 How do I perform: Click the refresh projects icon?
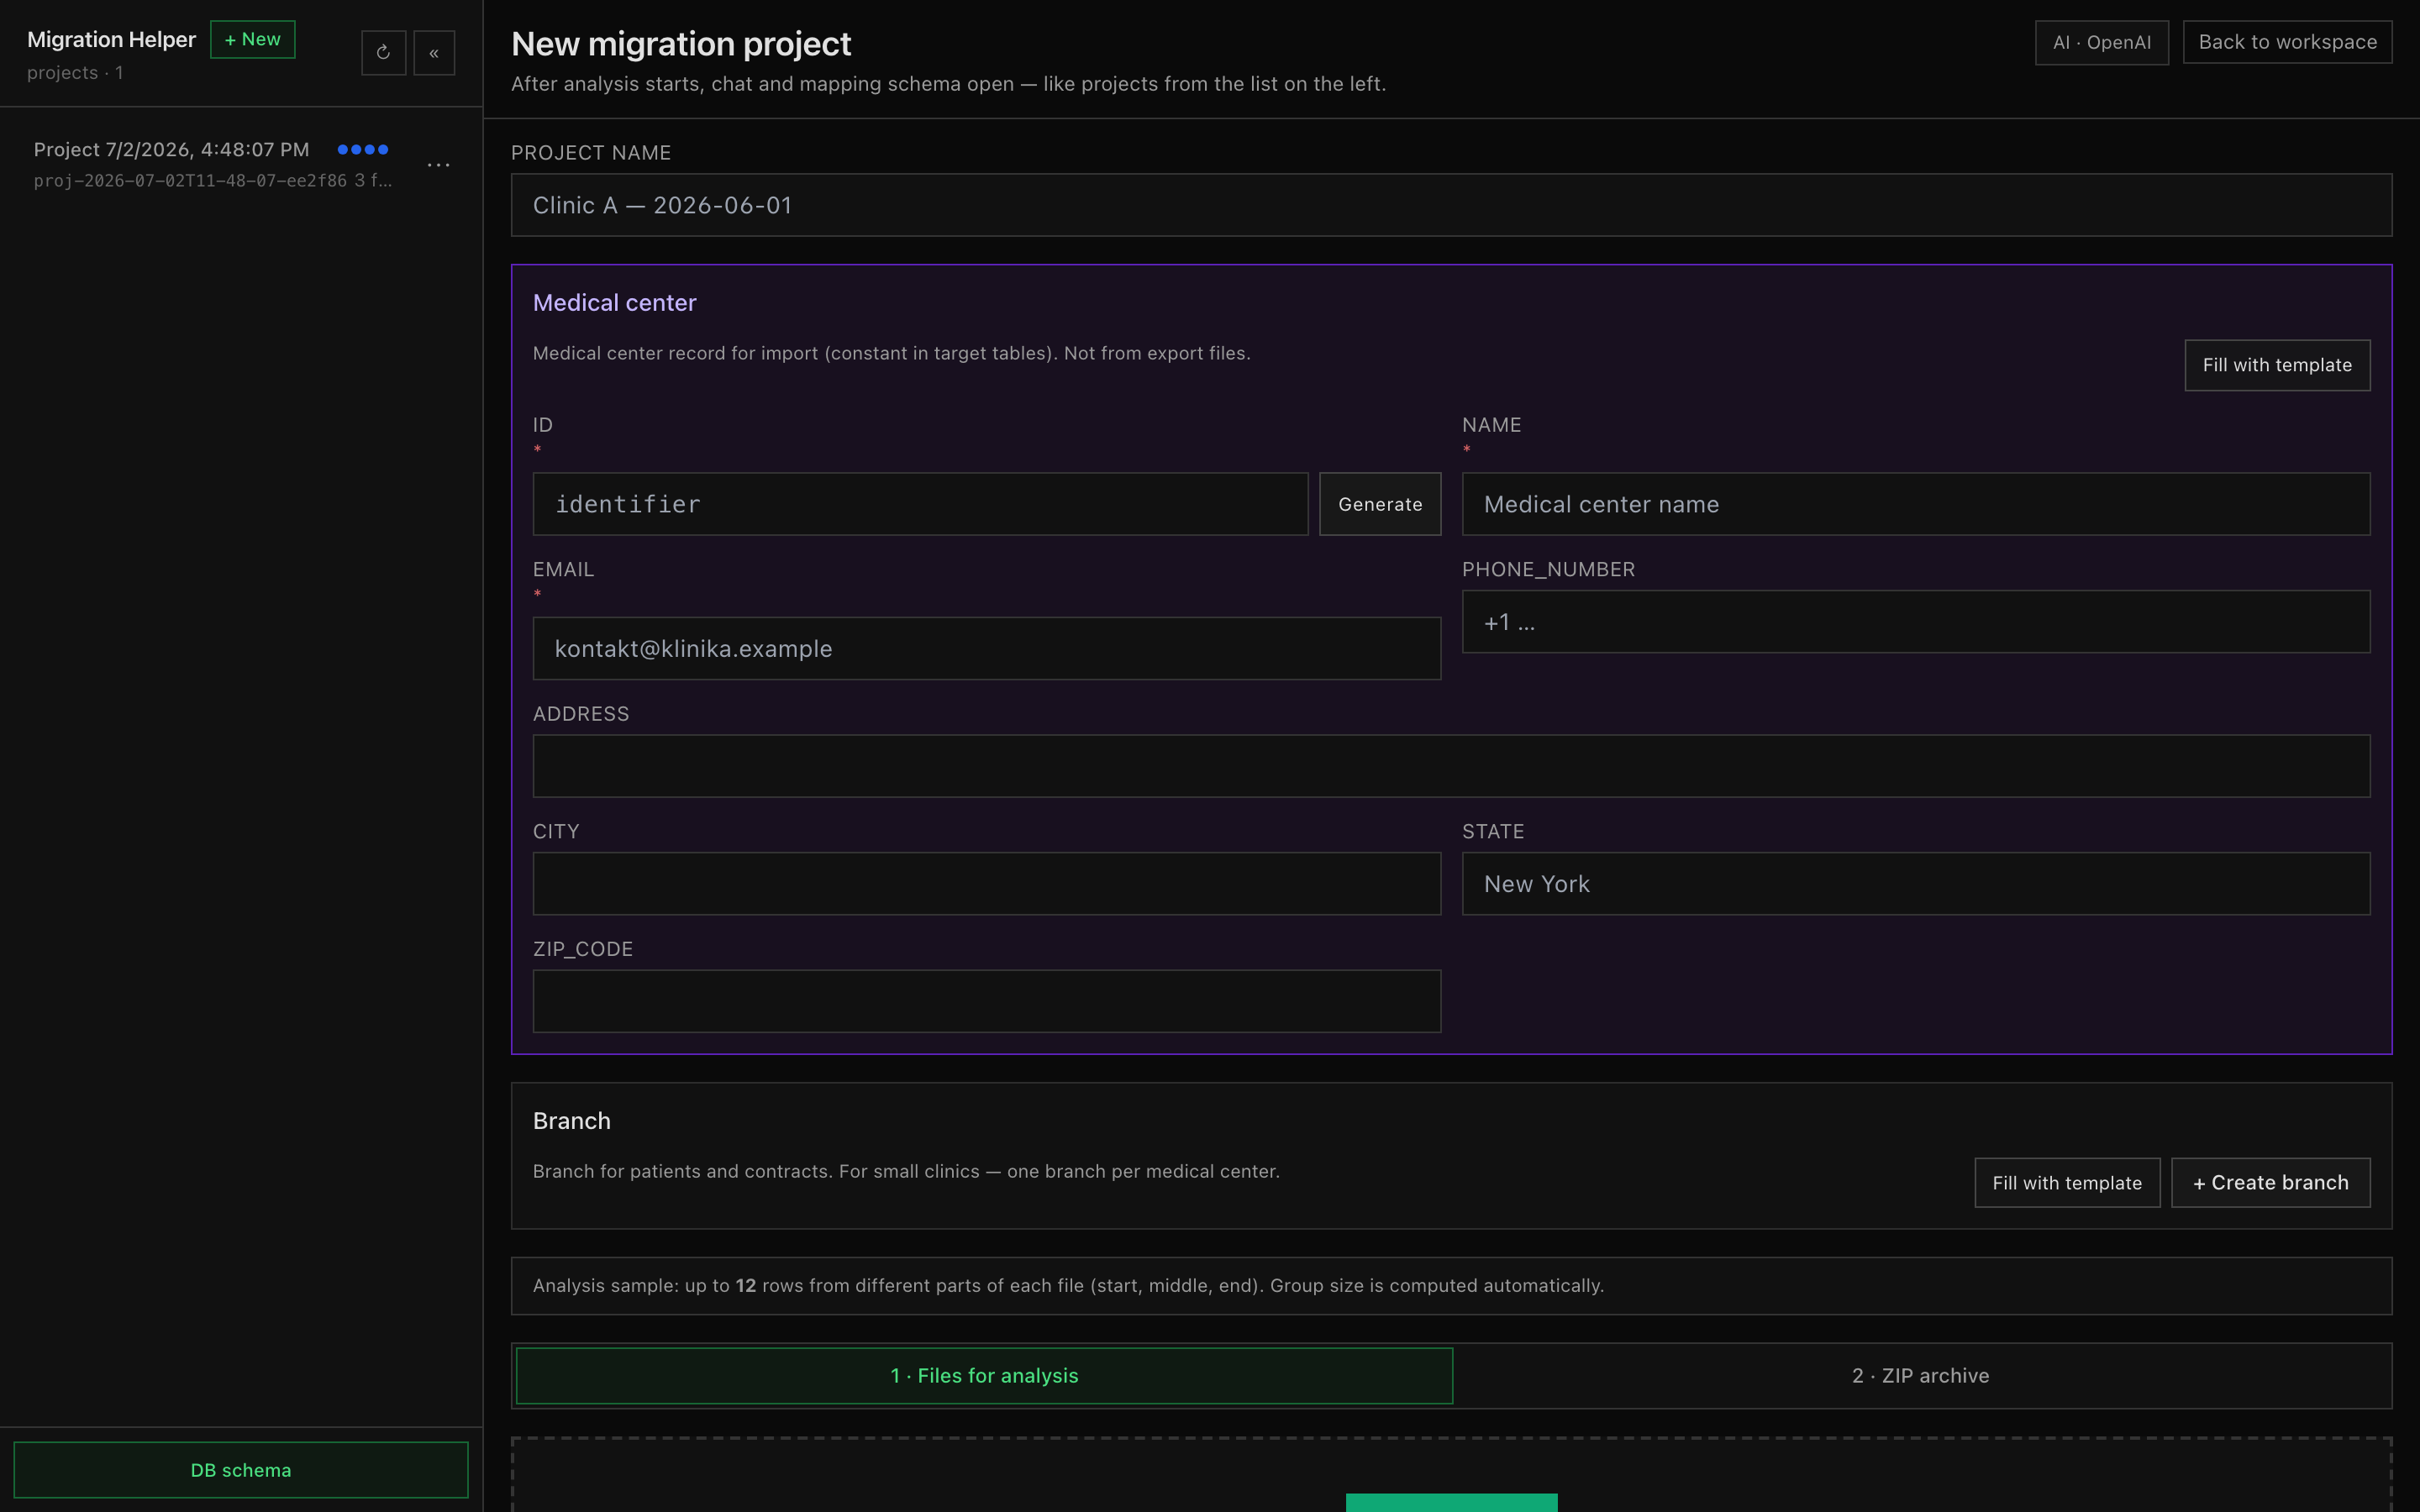tap(383, 53)
